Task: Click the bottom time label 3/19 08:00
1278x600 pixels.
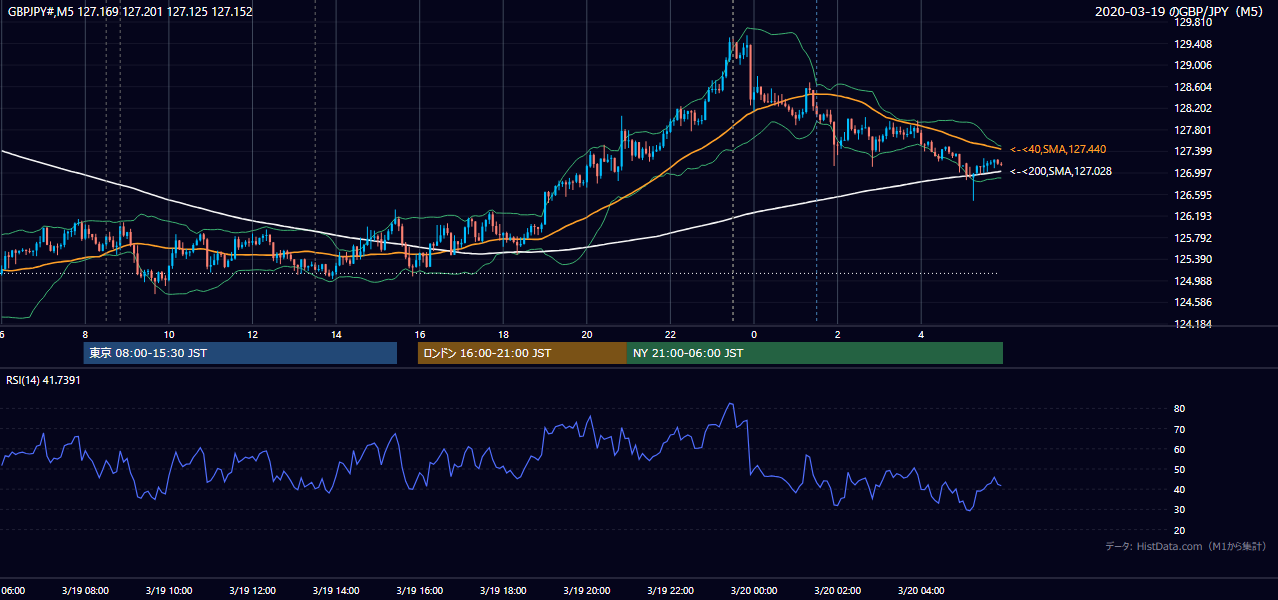Action: tap(85, 591)
